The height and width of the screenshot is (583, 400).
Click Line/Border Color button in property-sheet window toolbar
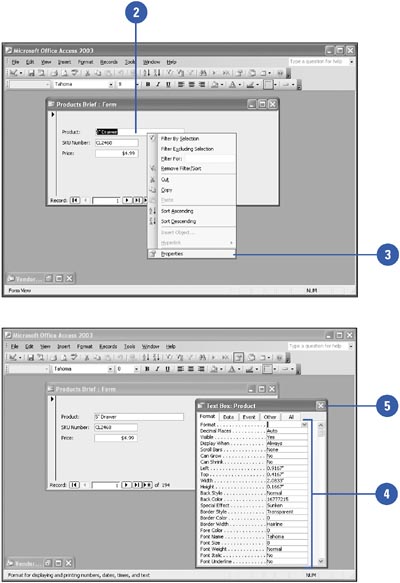(x=250, y=369)
